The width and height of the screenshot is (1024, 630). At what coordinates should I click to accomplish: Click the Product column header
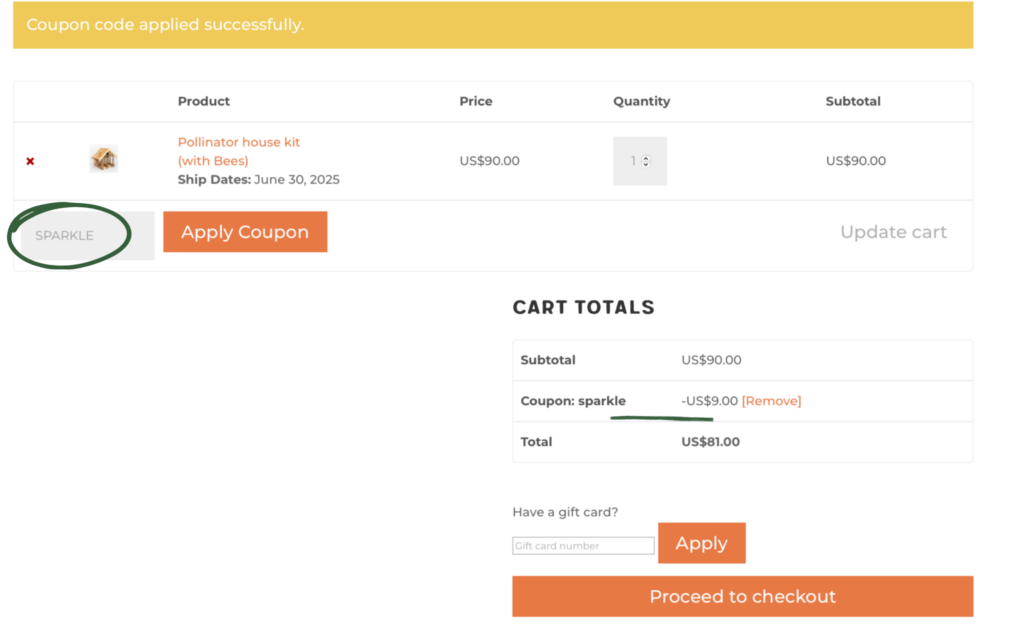pyautogui.click(x=204, y=101)
